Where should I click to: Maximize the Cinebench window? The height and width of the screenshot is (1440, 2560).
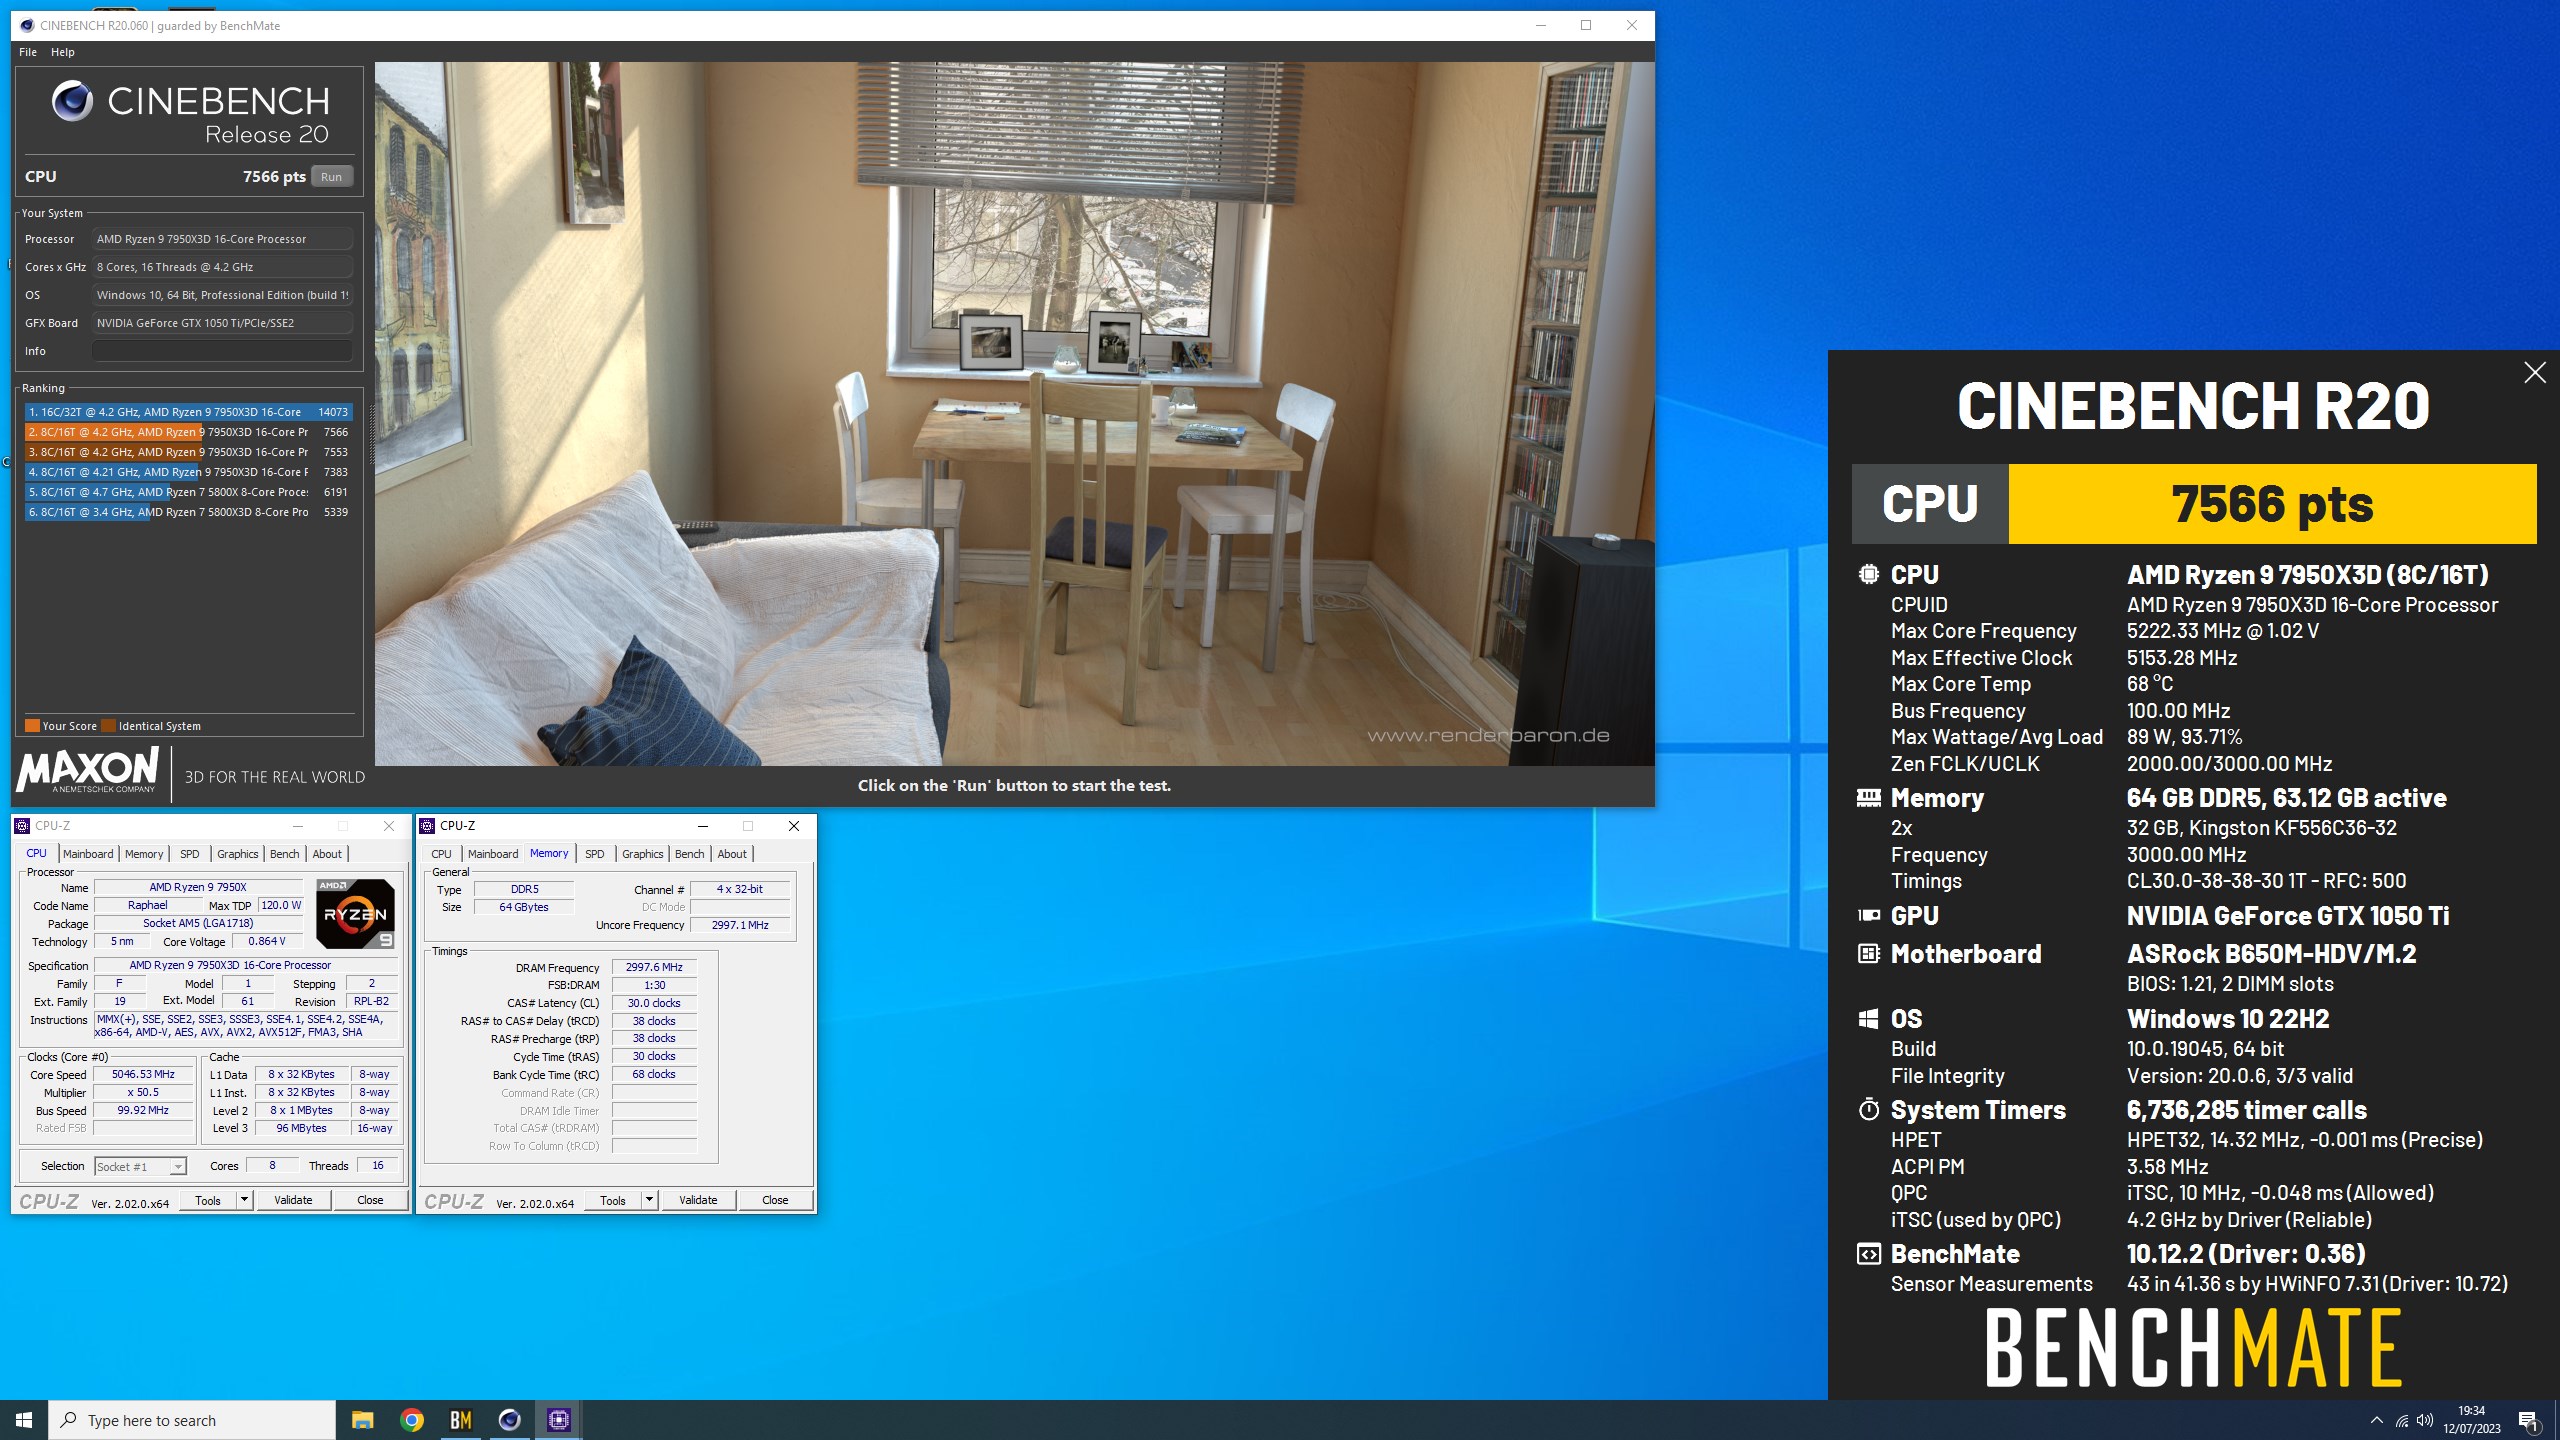coord(1586,25)
